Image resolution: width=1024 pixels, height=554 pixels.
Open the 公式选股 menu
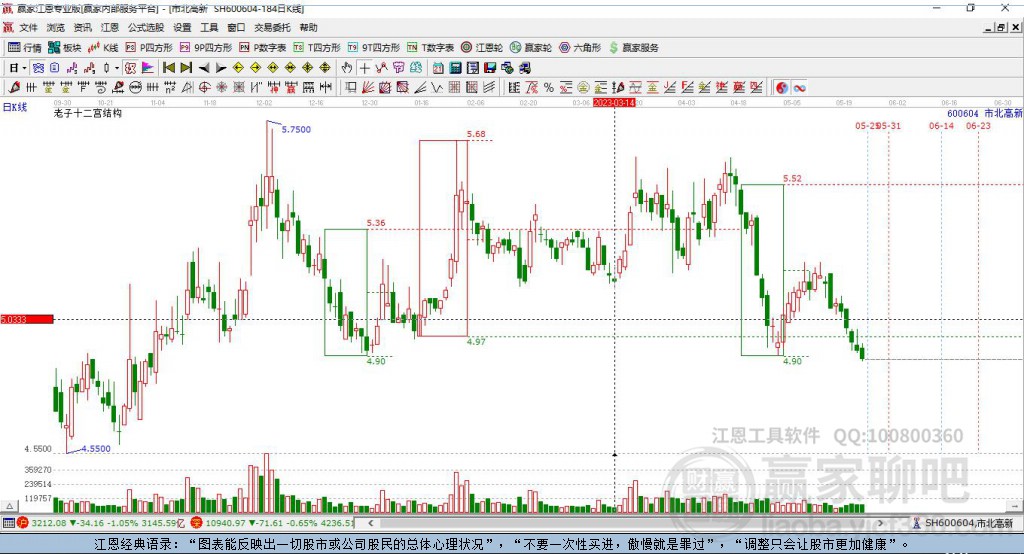click(x=146, y=27)
